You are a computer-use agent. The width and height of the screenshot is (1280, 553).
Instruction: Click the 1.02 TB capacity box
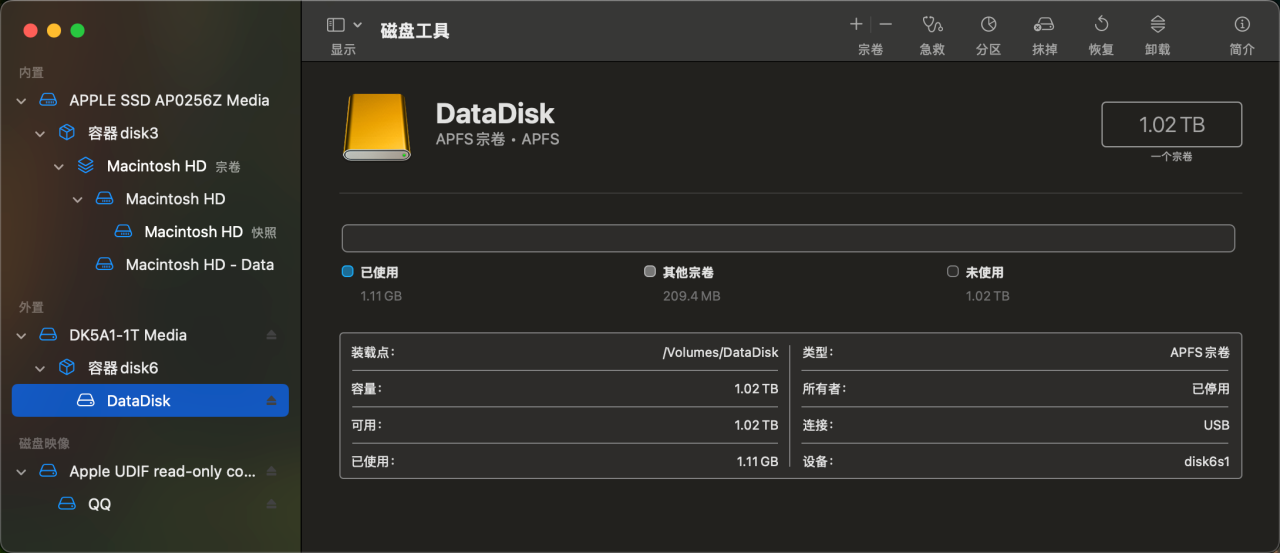point(1171,125)
